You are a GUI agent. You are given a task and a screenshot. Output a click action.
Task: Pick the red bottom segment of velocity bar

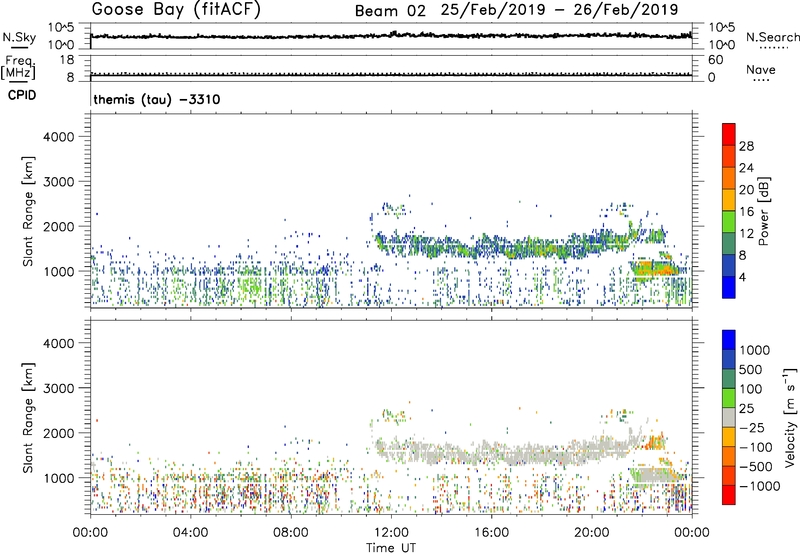tap(729, 495)
